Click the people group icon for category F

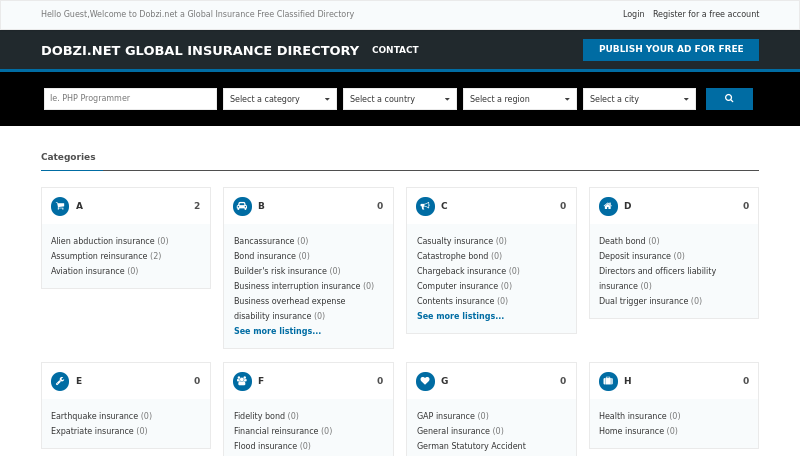pos(242,382)
